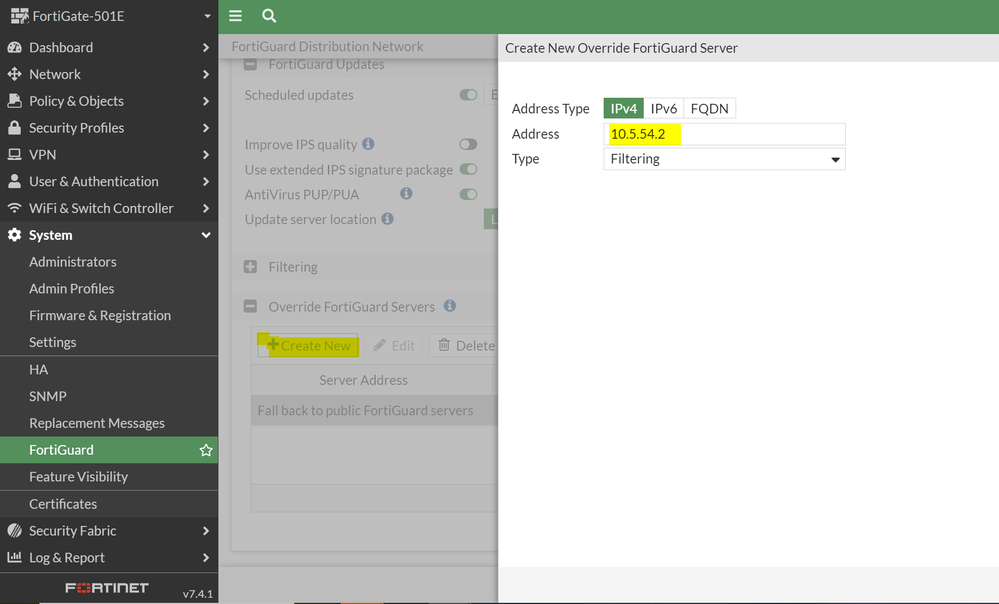The image size is (999, 604).
Task: Open the Security Profiles menu
Action: (77, 128)
